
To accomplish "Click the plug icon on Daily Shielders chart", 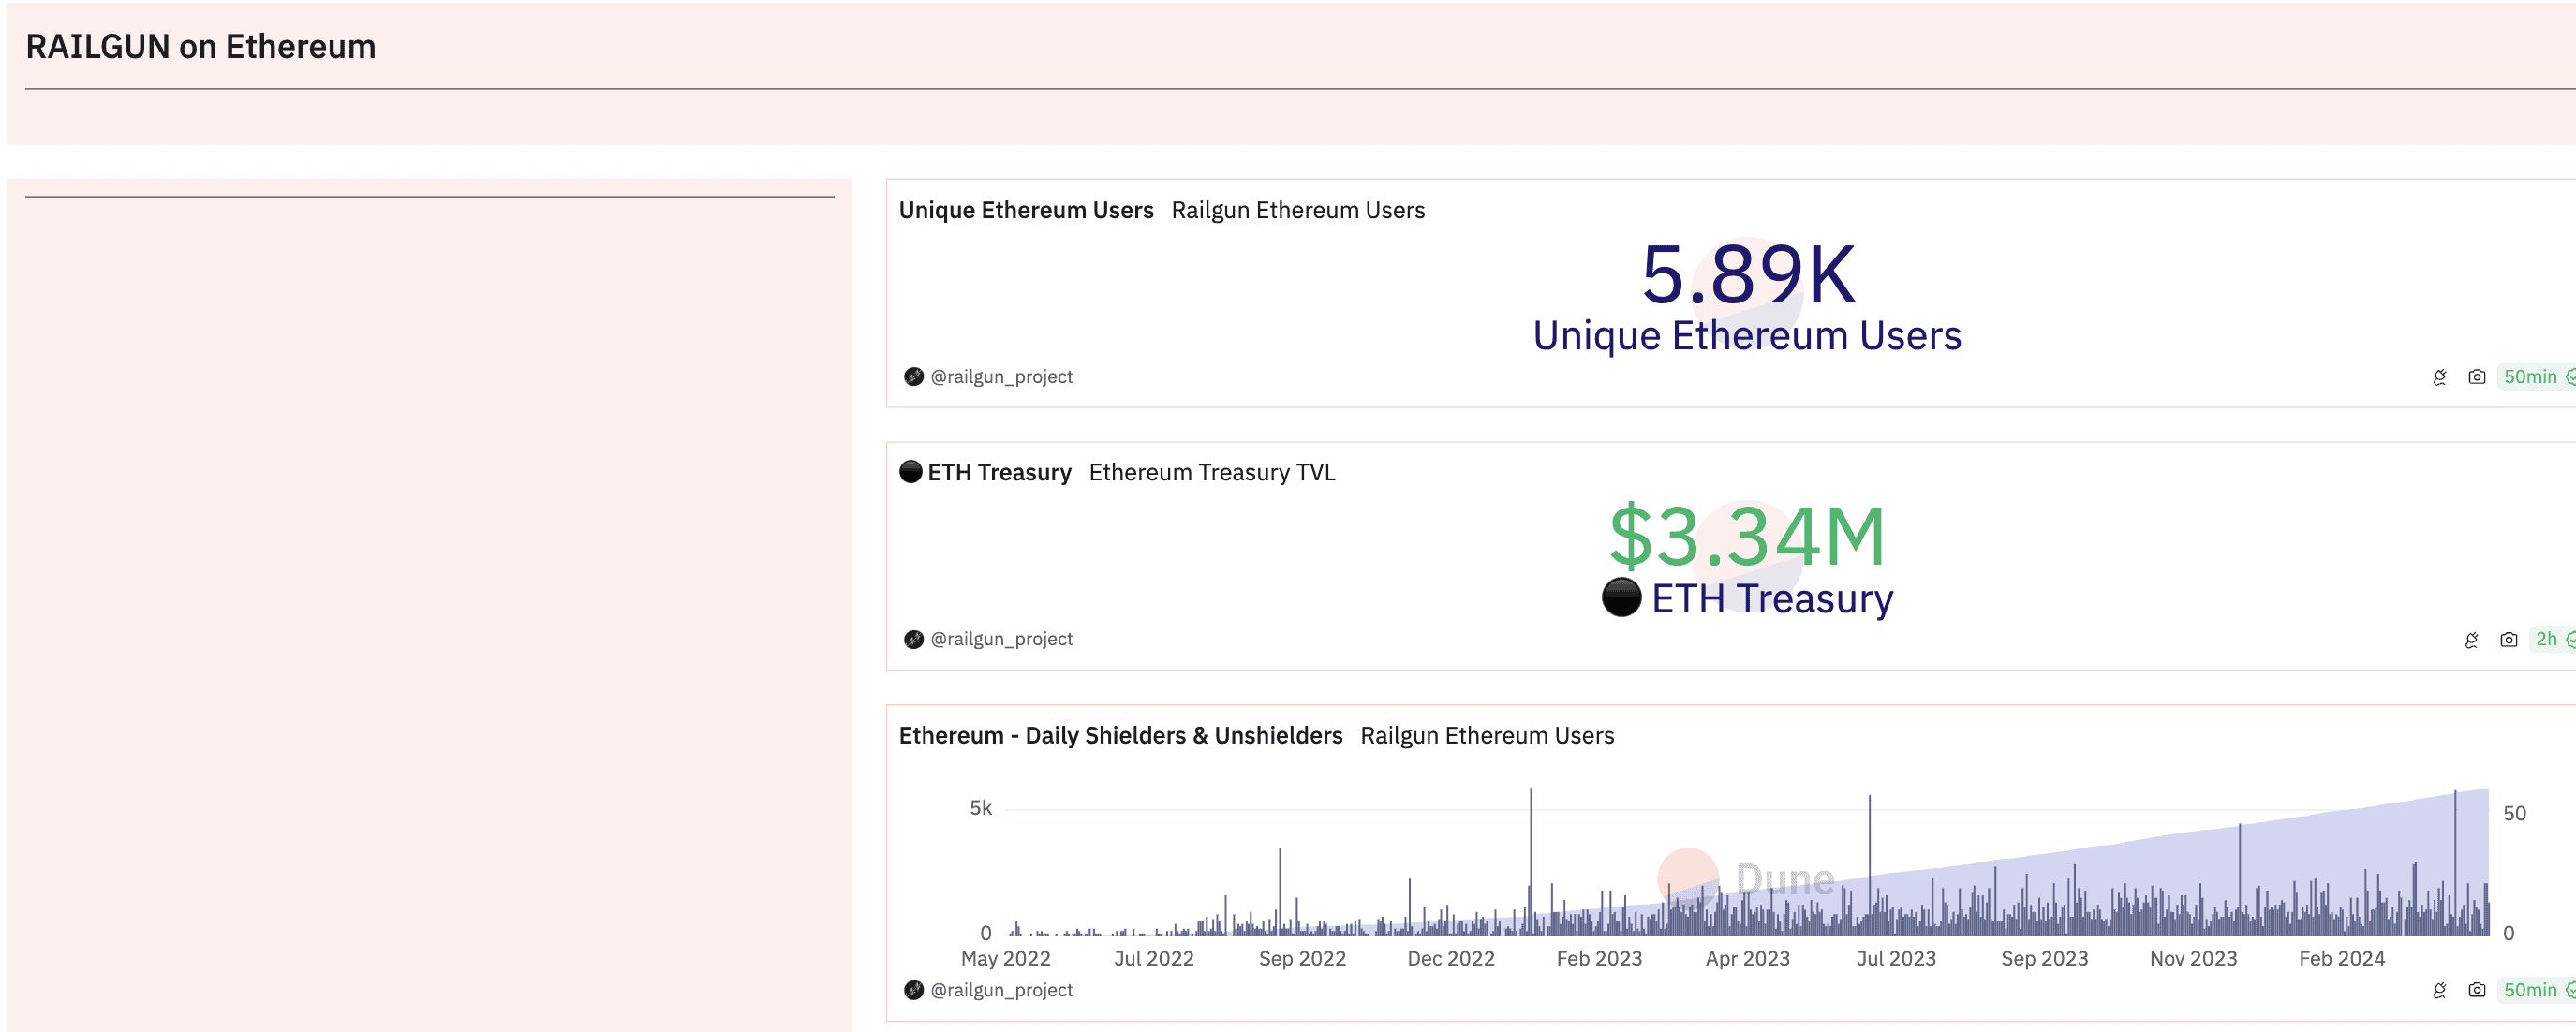I will (x=2439, y=990).
